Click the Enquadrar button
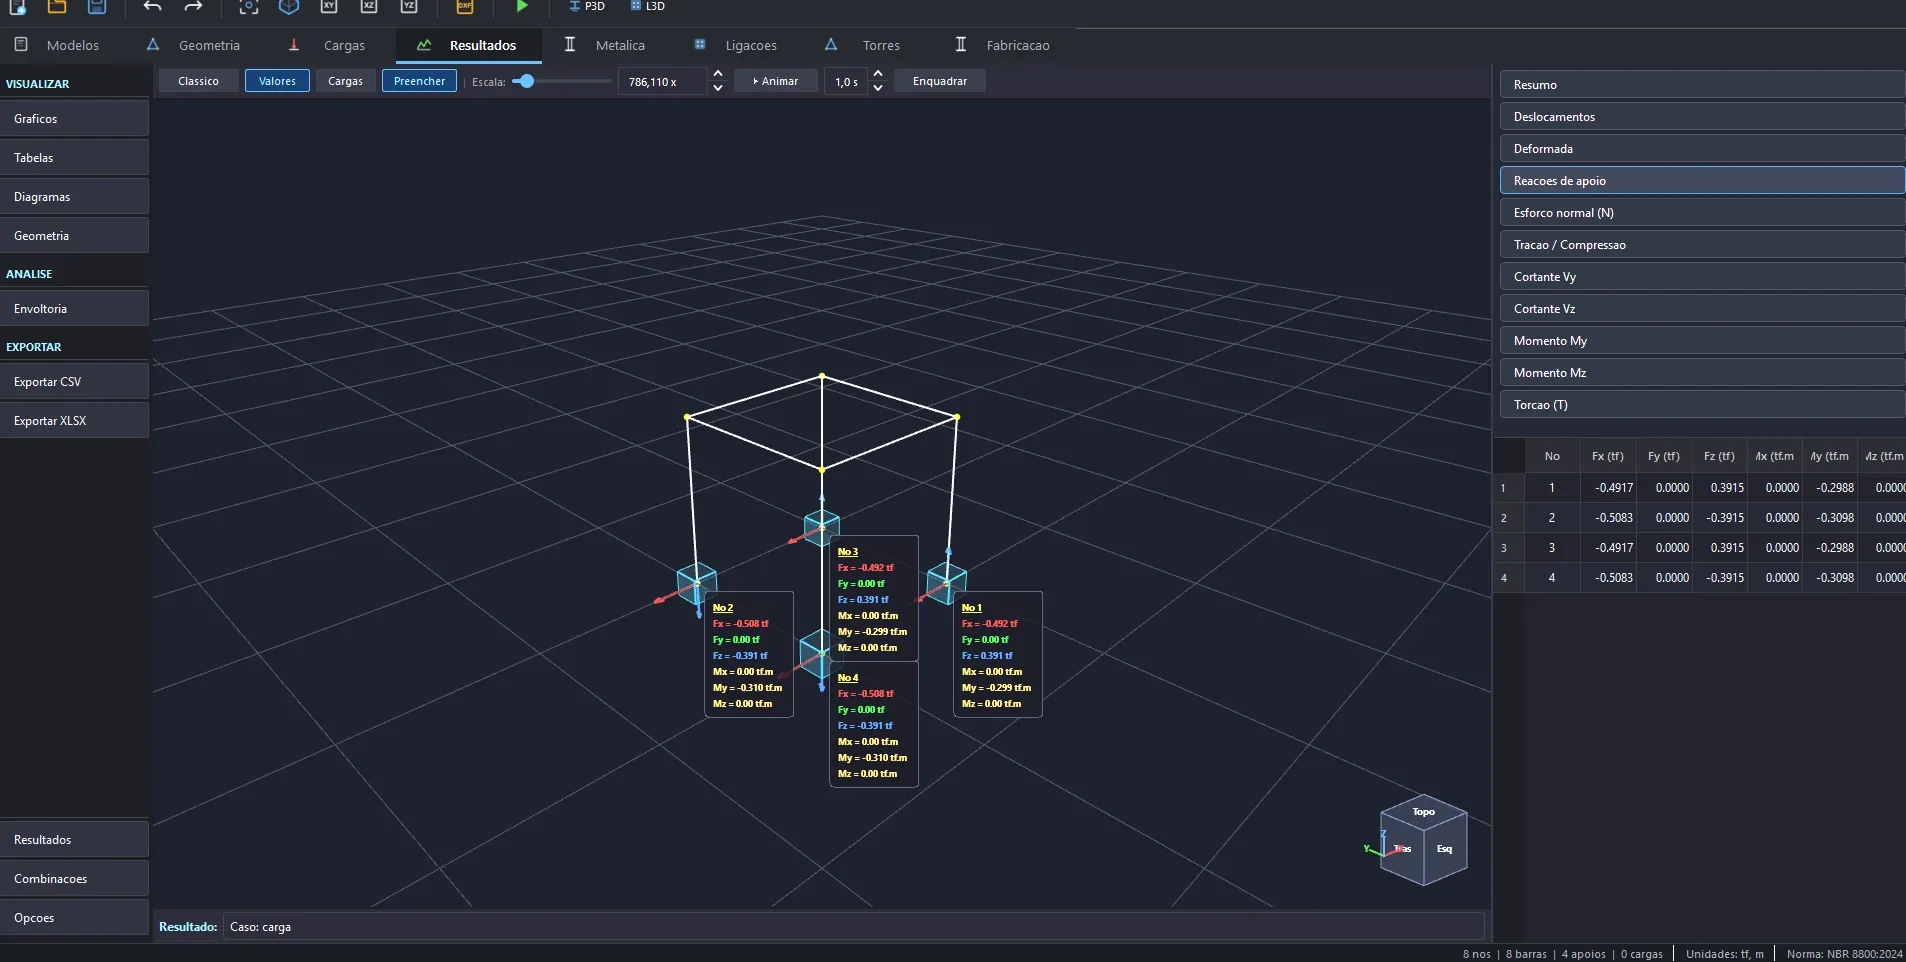This screenshot has height=962, width=1906. click(939, 81)
